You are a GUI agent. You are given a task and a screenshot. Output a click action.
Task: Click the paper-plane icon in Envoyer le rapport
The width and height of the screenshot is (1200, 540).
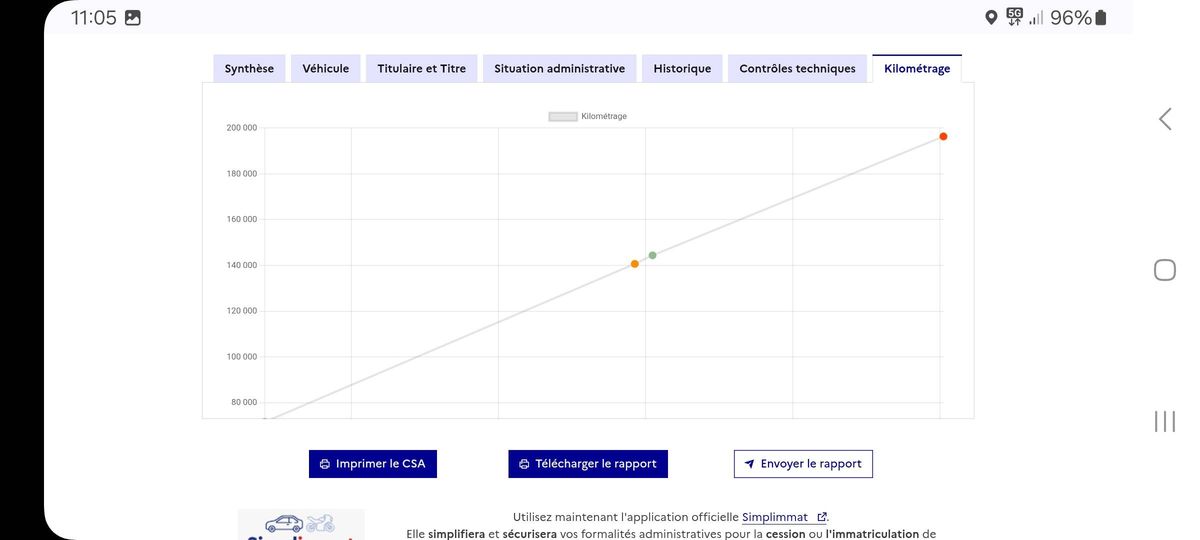pos(749,464)
